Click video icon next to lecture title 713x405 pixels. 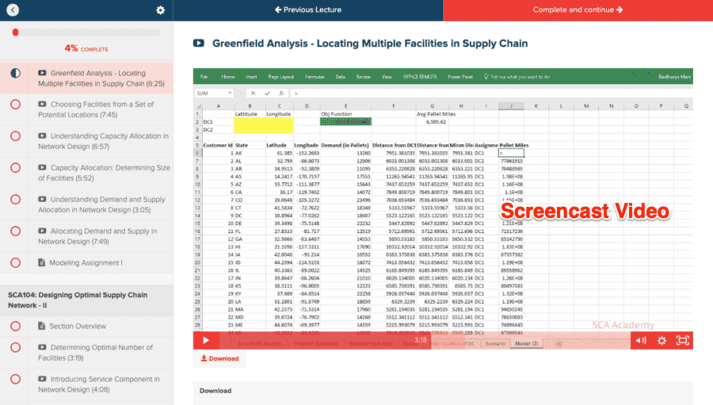click(199, 43)
